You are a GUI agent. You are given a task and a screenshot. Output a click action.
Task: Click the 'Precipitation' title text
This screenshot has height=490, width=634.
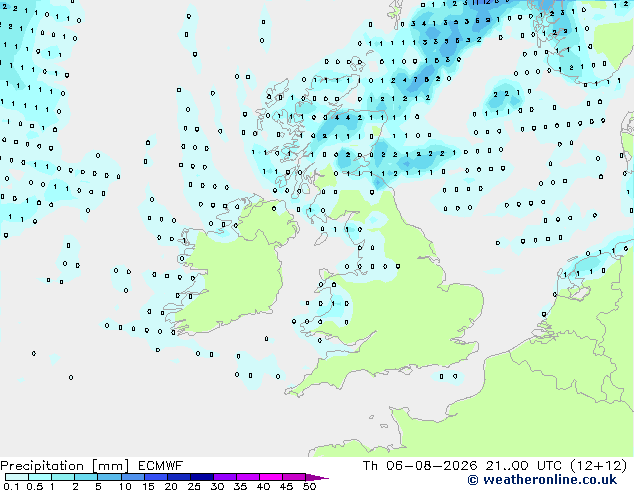tap(42, 466)
